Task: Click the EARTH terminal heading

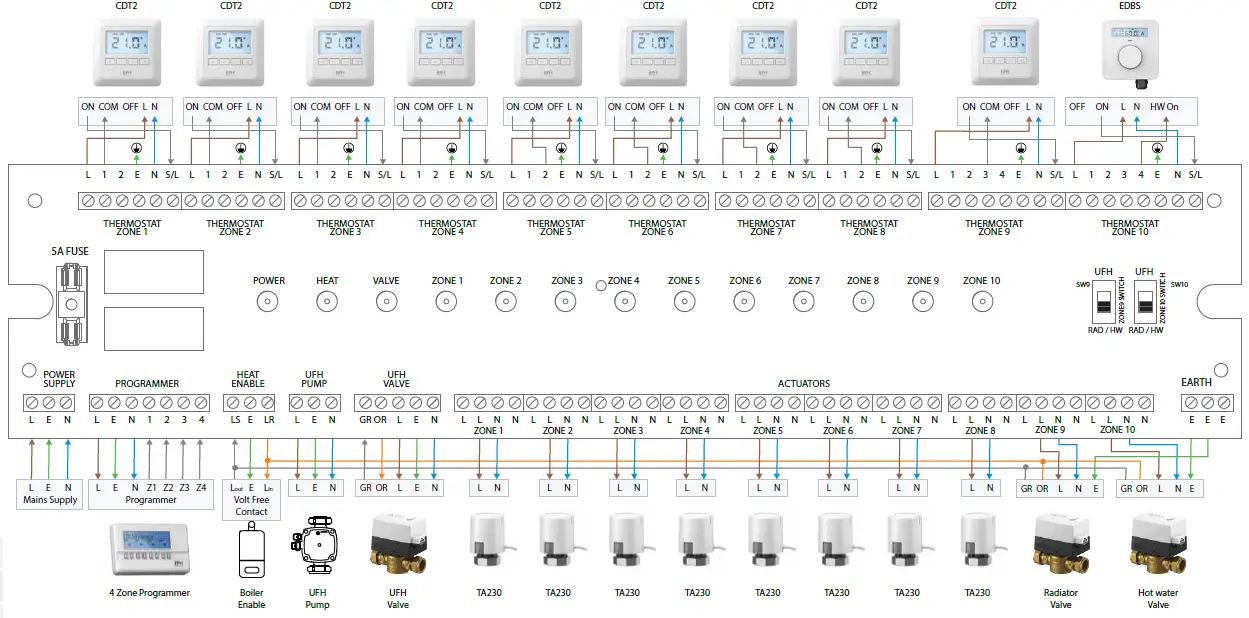Action: 1196,382
